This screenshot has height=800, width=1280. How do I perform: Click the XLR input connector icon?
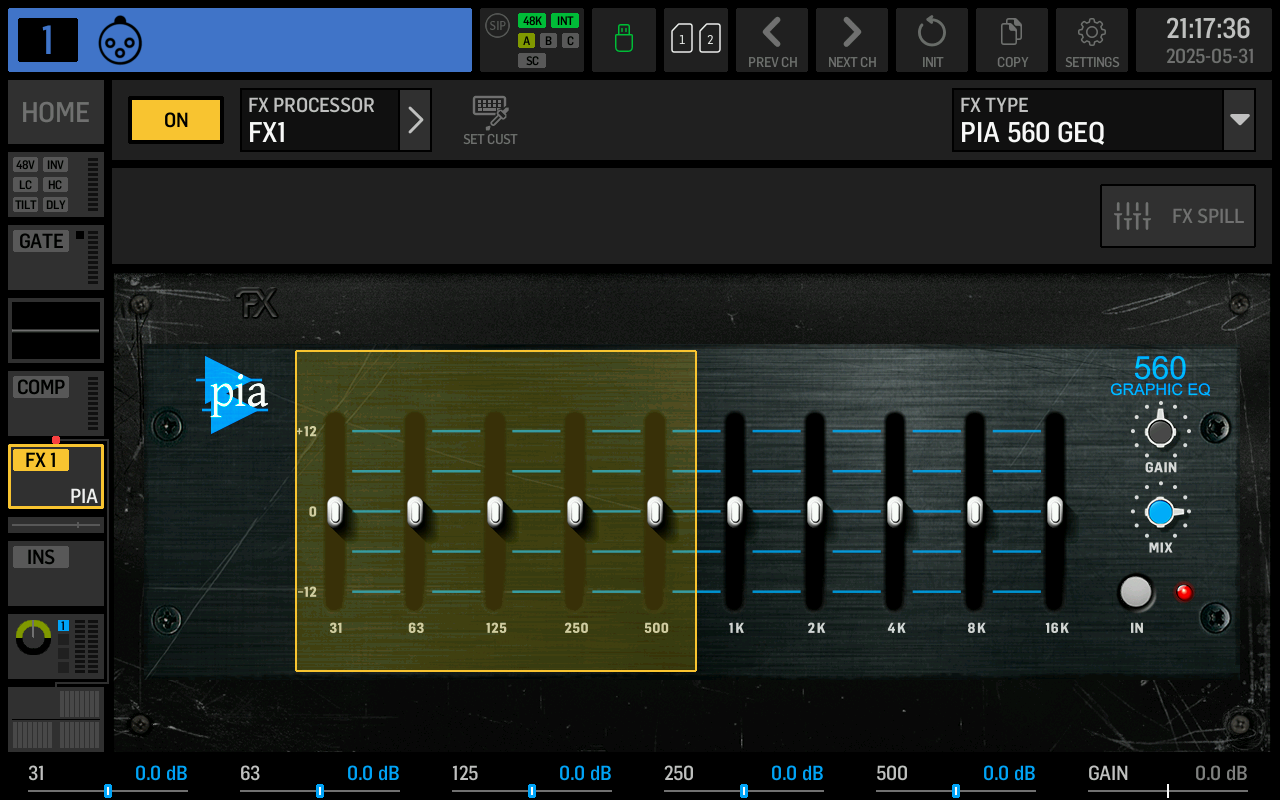pyautogui.click(x=120, y=40)
